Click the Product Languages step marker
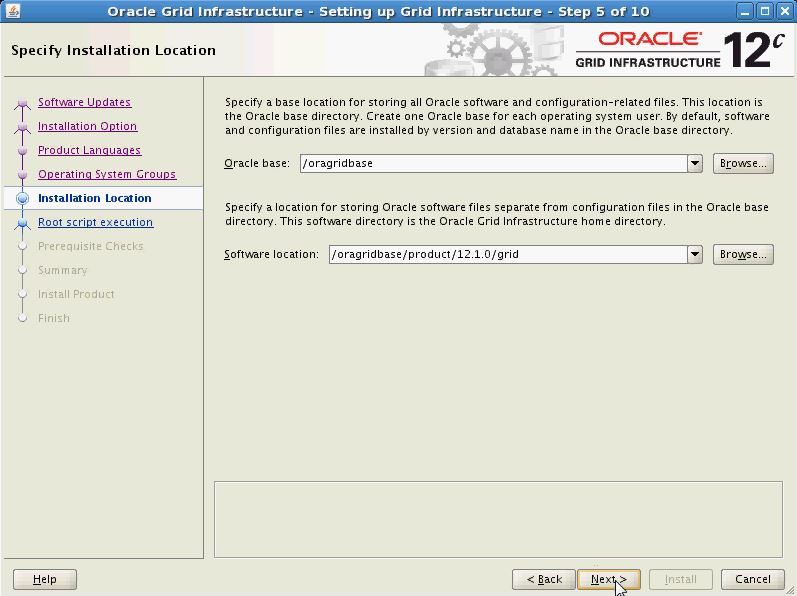This screenshot has width=797, height=596. pos(22,151)
